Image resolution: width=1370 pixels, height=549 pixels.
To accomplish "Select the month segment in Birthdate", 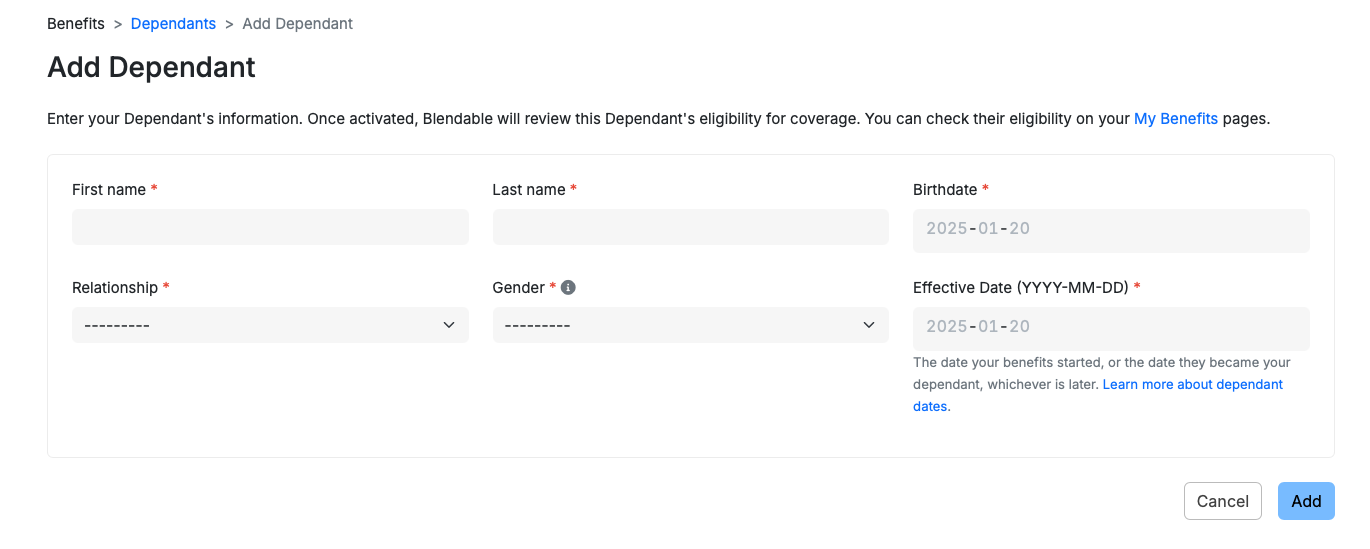I will [x=988, y=228].
